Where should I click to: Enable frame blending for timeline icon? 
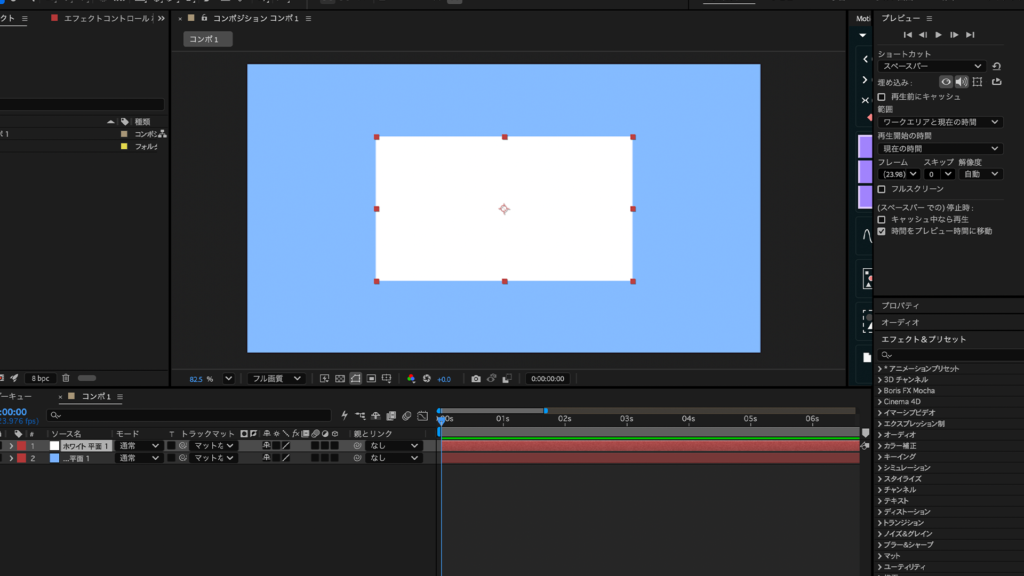tap(391, 415)
